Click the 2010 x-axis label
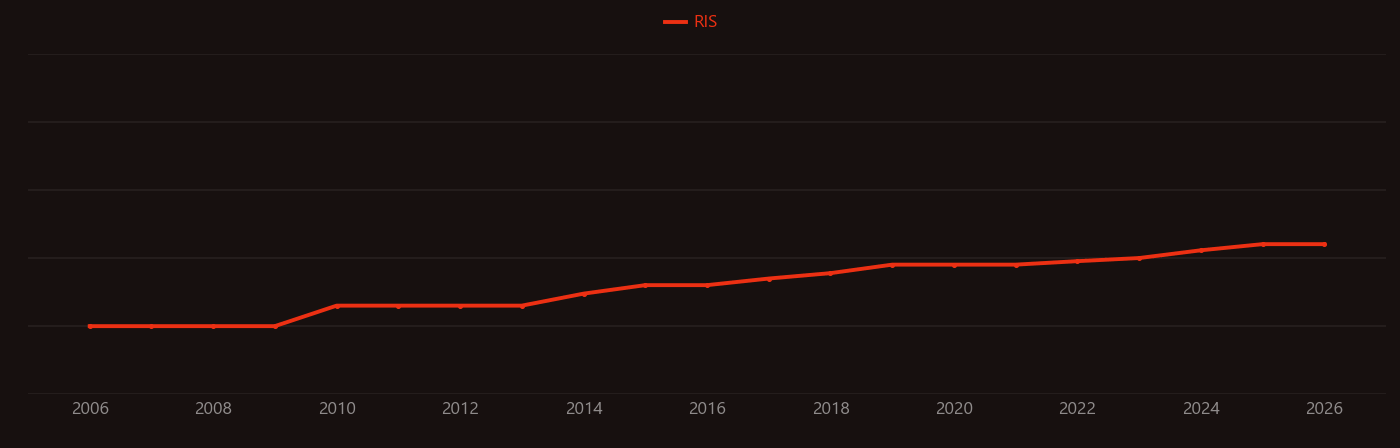The width and height of the screenshot is (1400, 448). (337, 409)
